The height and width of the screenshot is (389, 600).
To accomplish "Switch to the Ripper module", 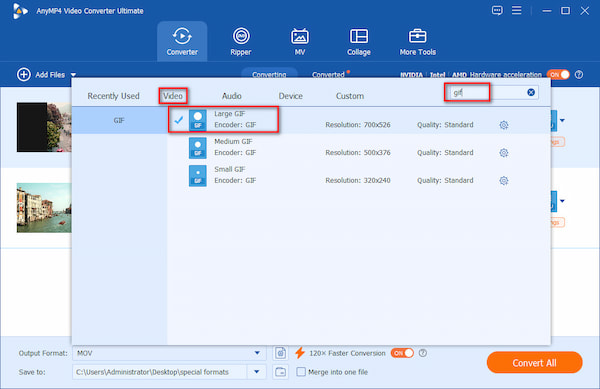I will pyautogui.click(x=241, y=41).
